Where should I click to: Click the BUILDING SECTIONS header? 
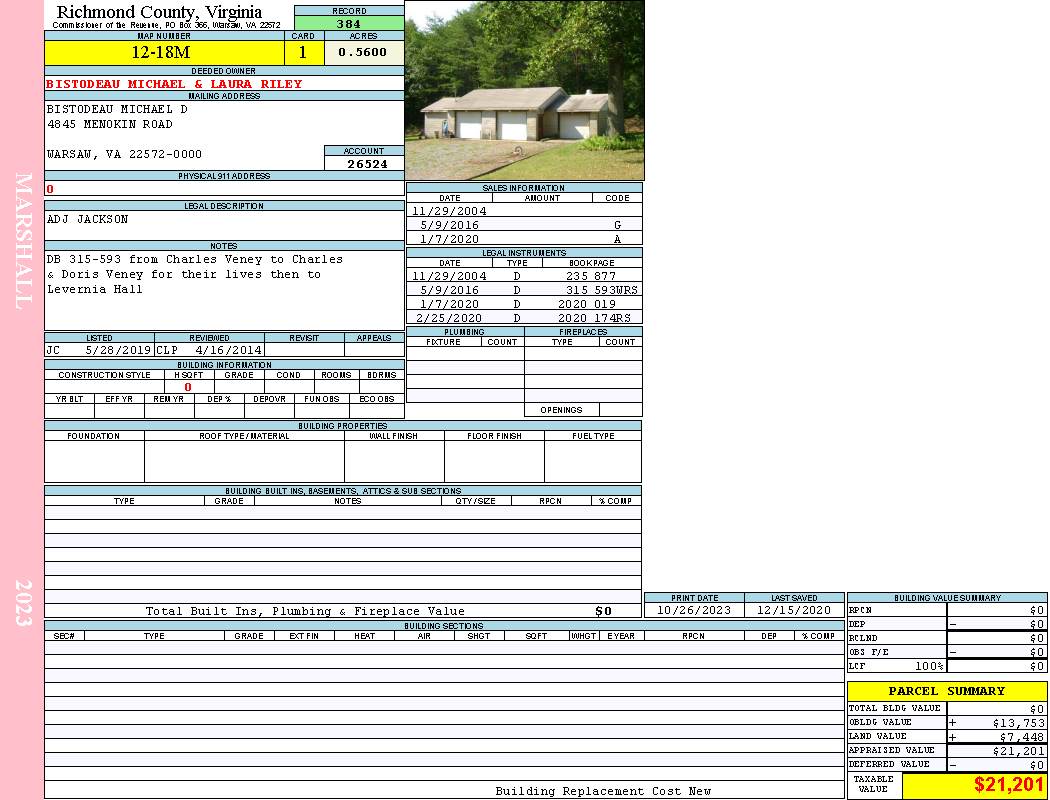[x=443, y=626]
